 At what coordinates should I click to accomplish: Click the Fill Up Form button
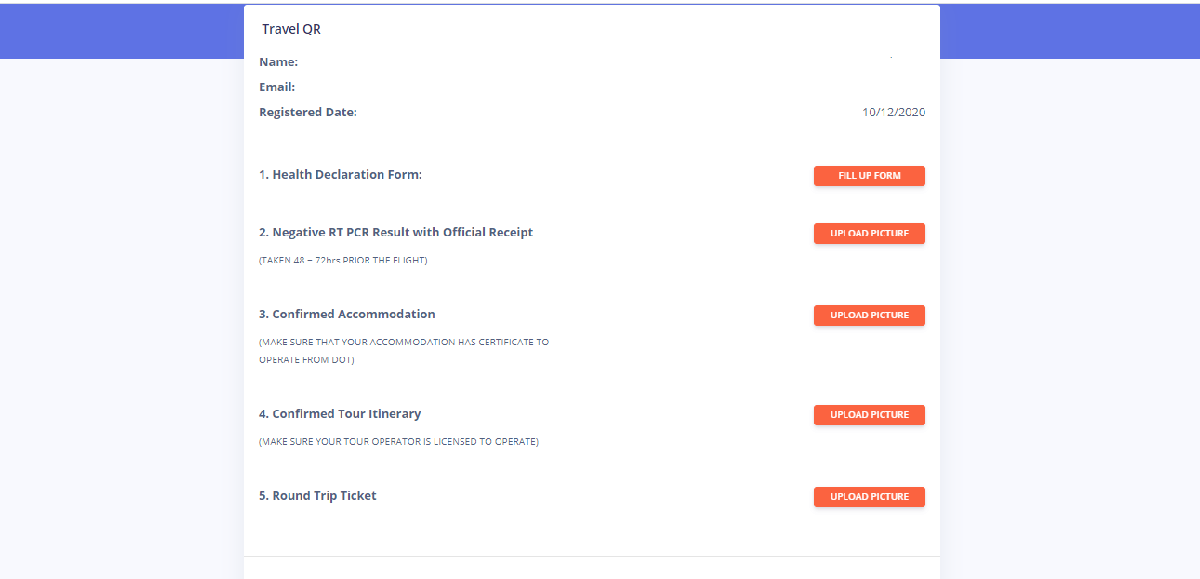[x=869, y=176]
